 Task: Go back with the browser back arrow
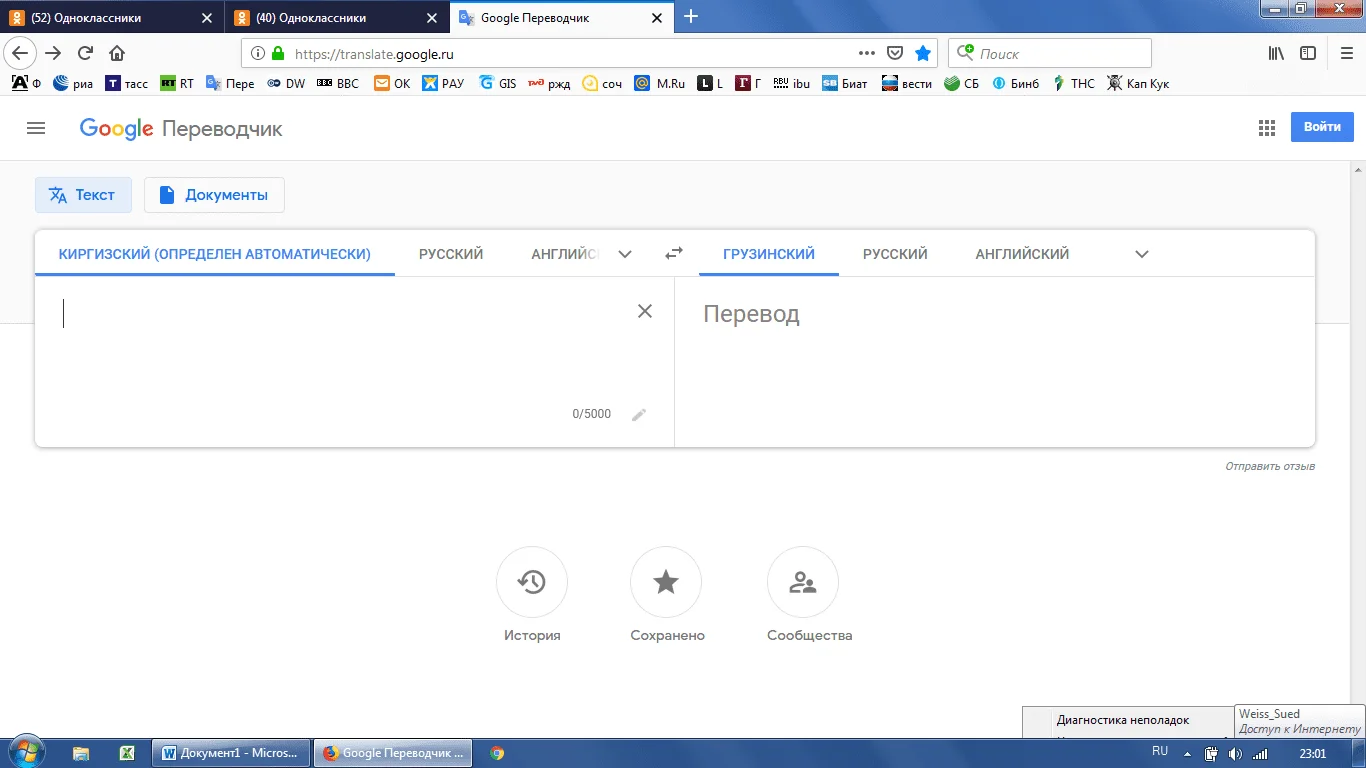(x=21, y=54)
